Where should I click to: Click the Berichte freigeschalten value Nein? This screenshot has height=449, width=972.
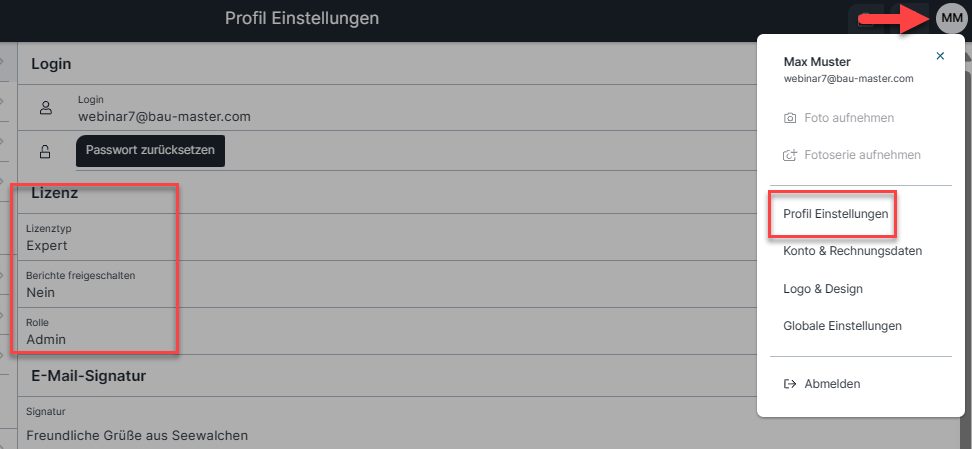pos(41,293)
